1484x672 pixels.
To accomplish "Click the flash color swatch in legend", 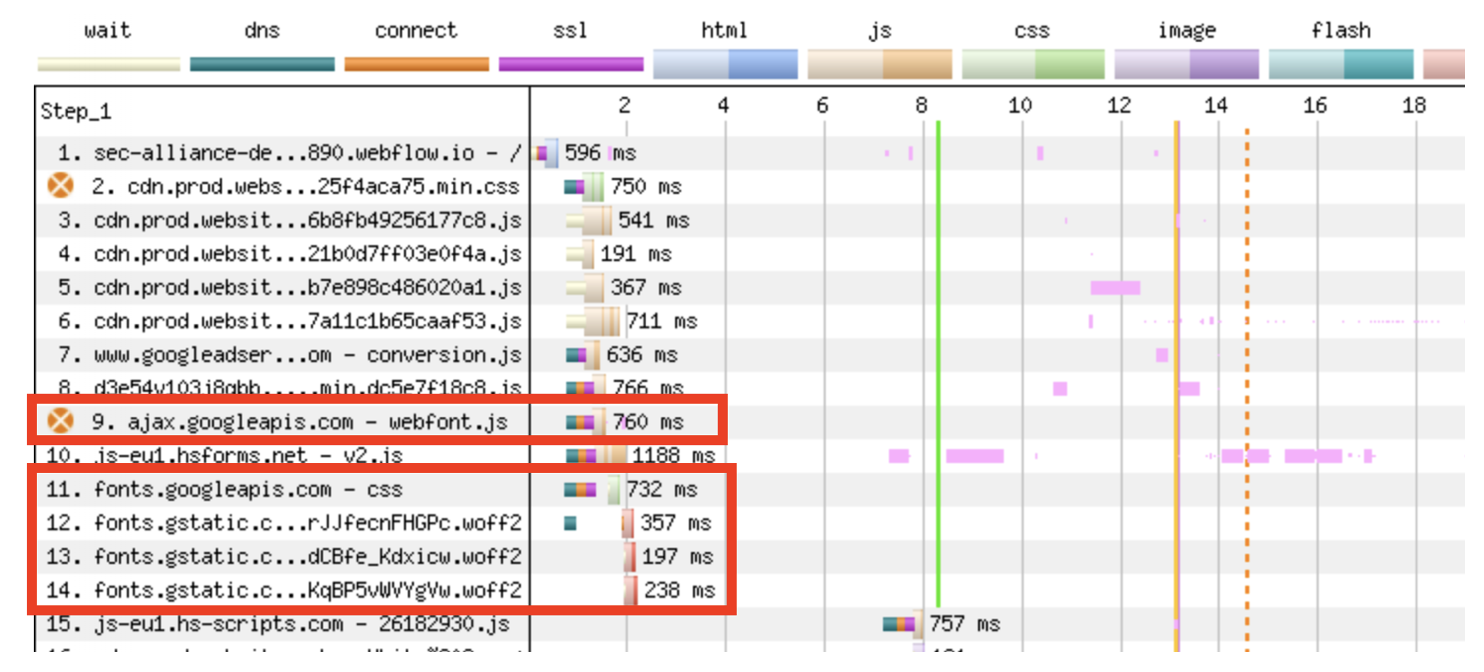I will coord(1341,64).
